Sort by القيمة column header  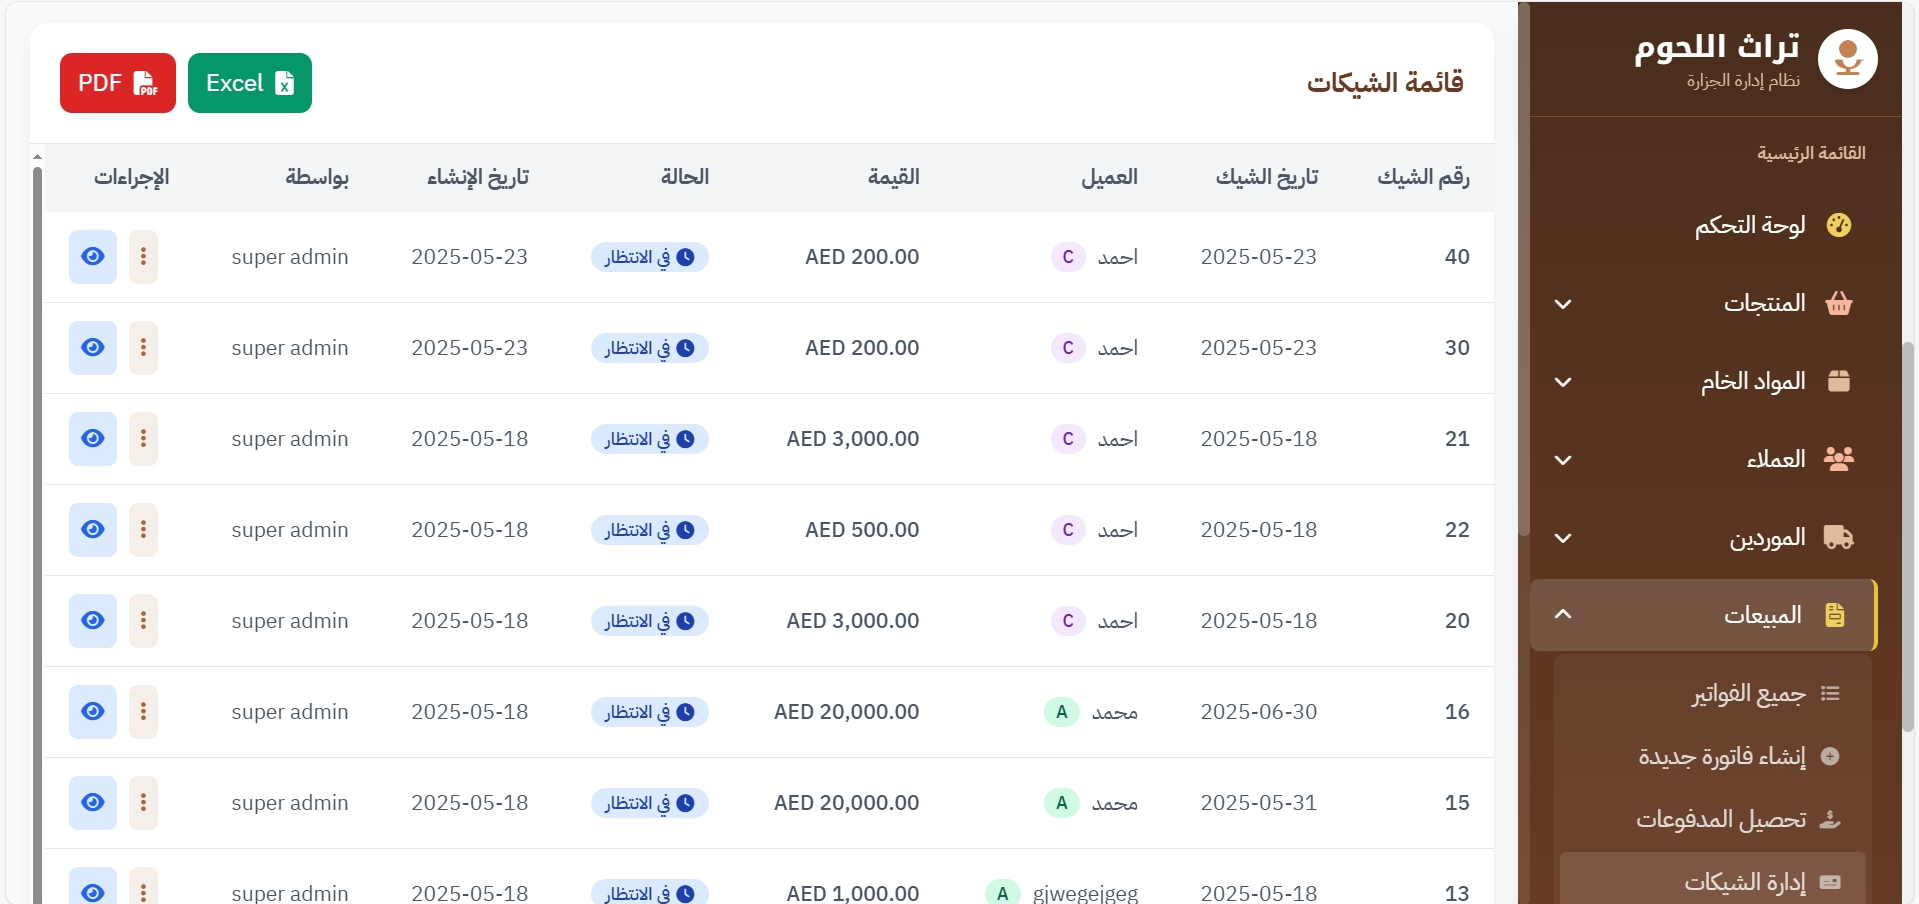tap(893, 177)
